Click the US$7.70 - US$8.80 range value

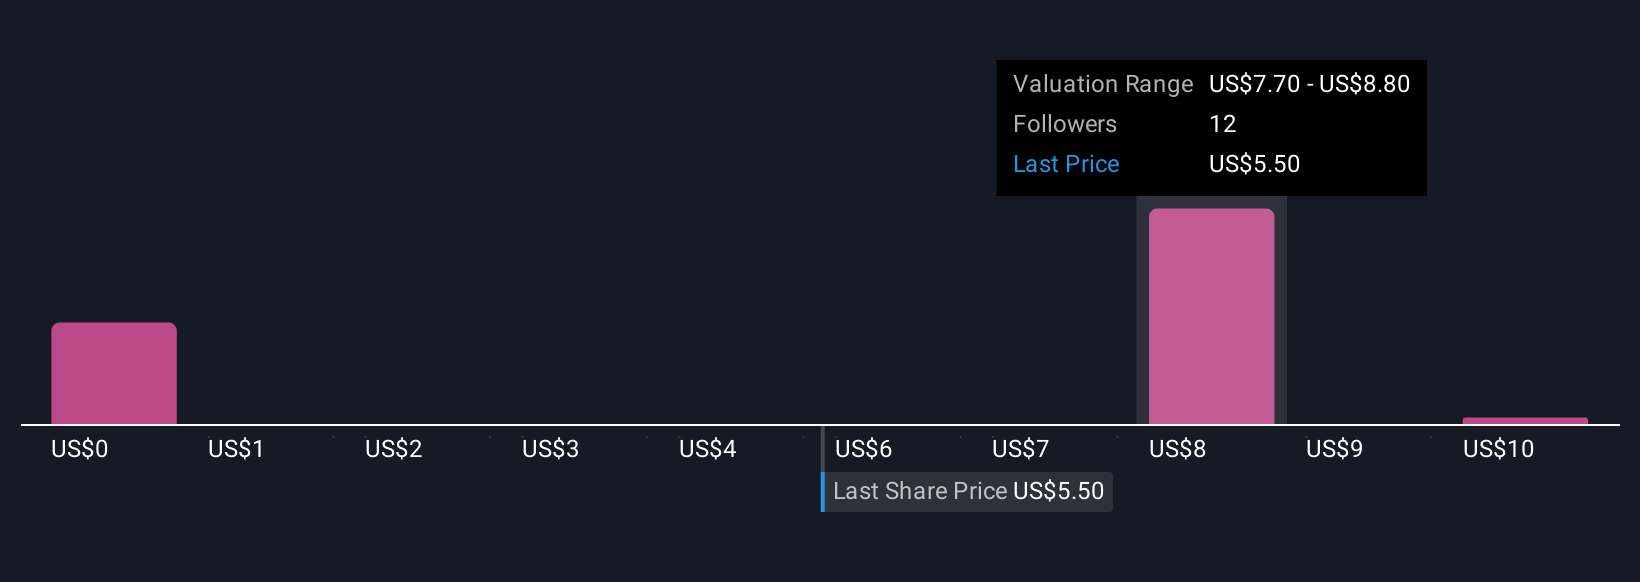click(x=1309, y=84)
